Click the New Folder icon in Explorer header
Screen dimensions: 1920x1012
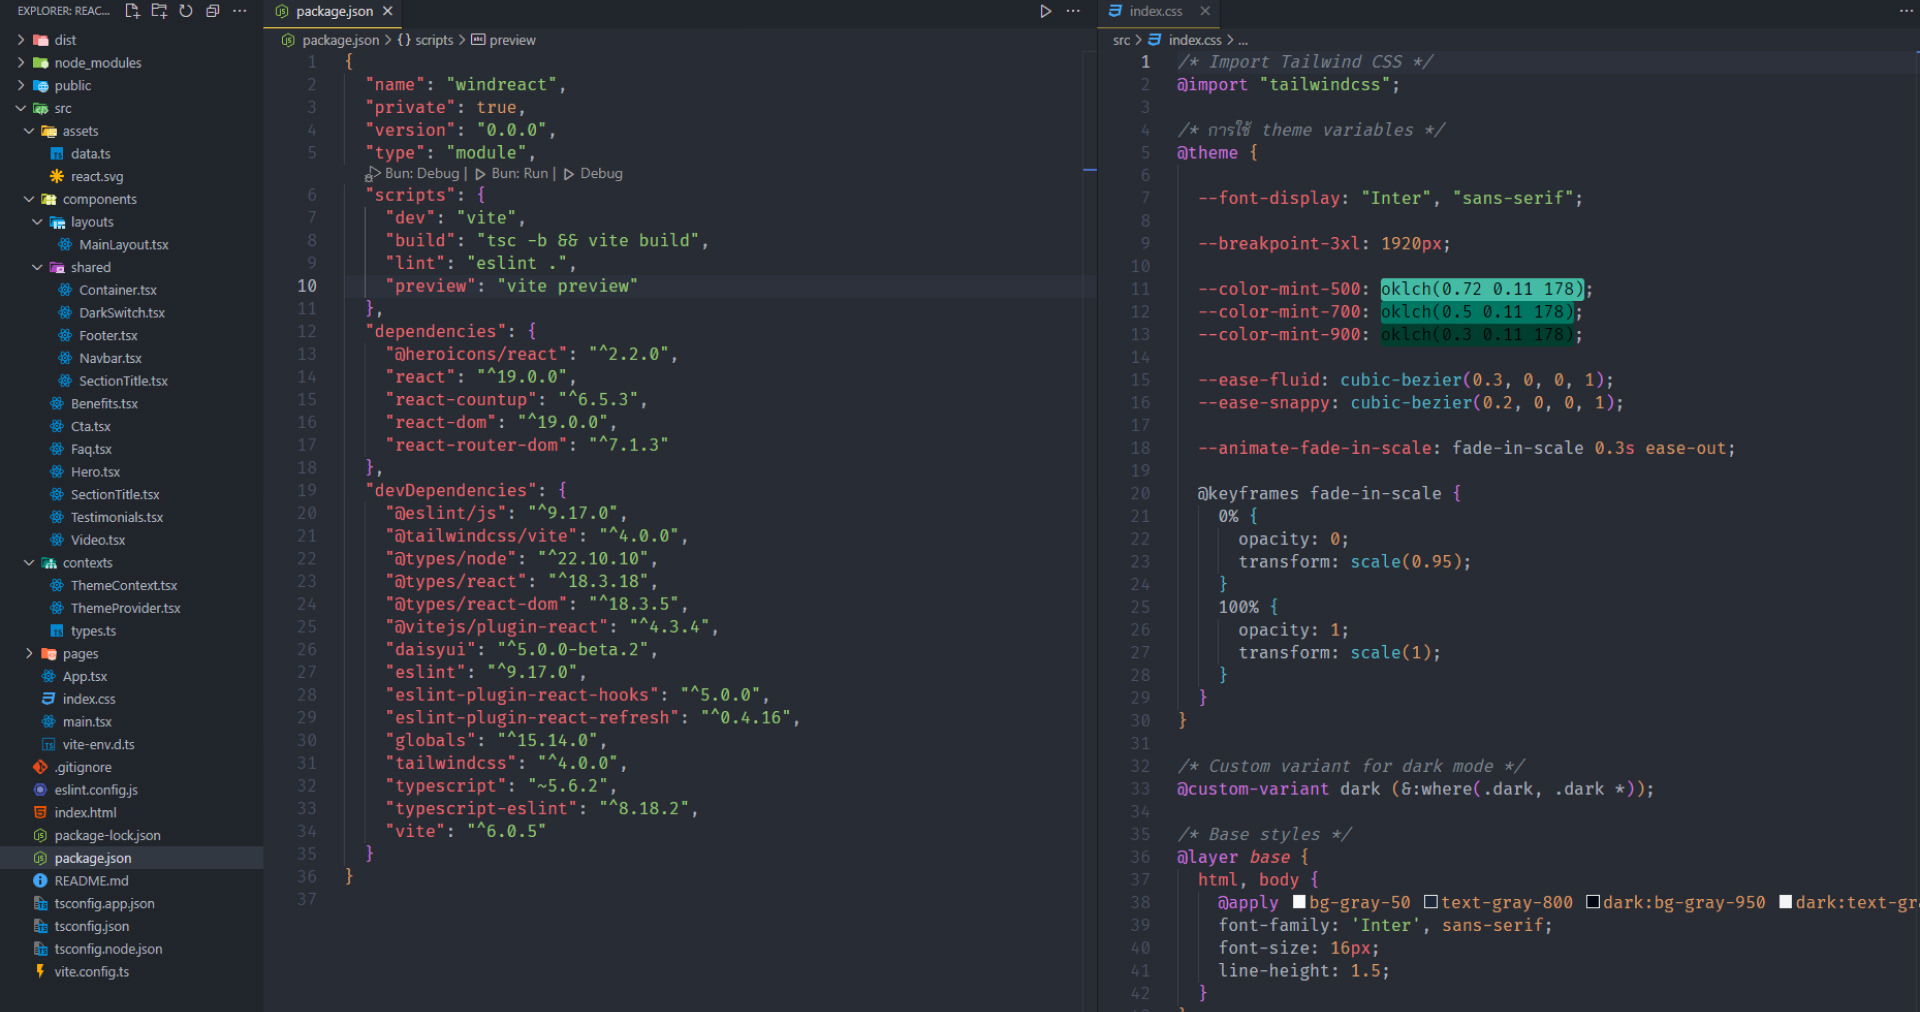click(x=159, y=11)
